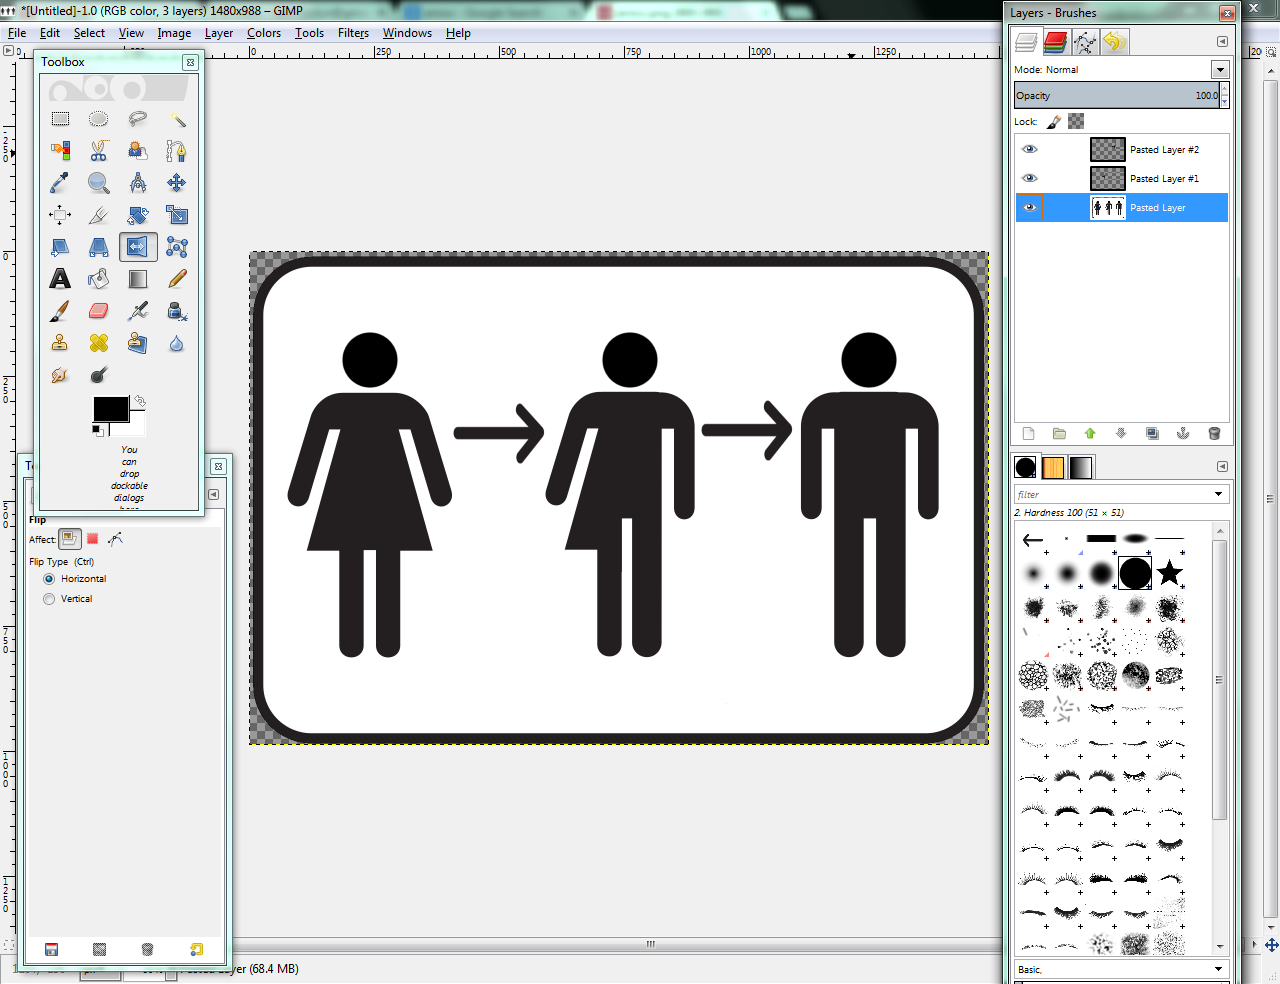Raise the selected layer

point(1090,433)
